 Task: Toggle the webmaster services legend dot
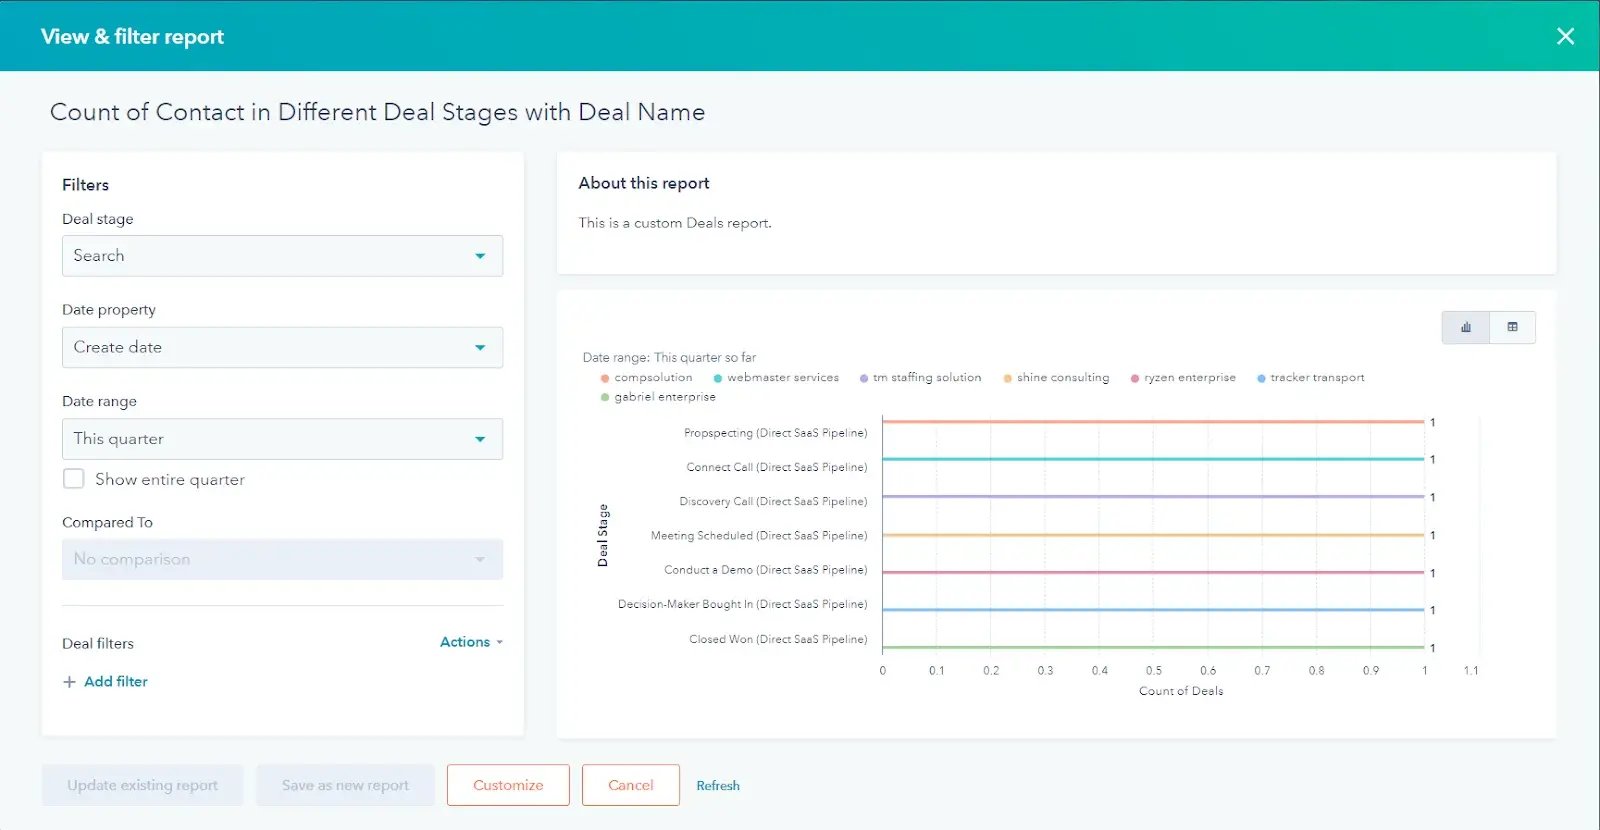point(718,378)
